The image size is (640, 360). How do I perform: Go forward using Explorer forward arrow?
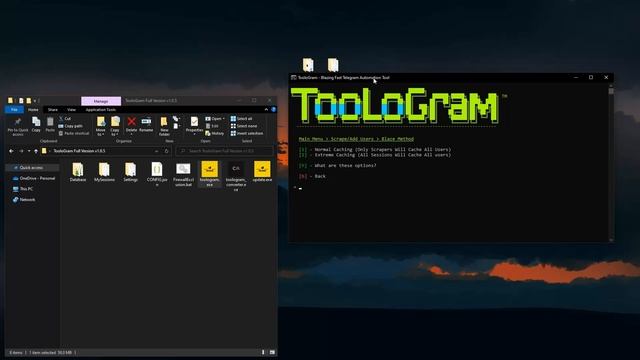point(21,151)
